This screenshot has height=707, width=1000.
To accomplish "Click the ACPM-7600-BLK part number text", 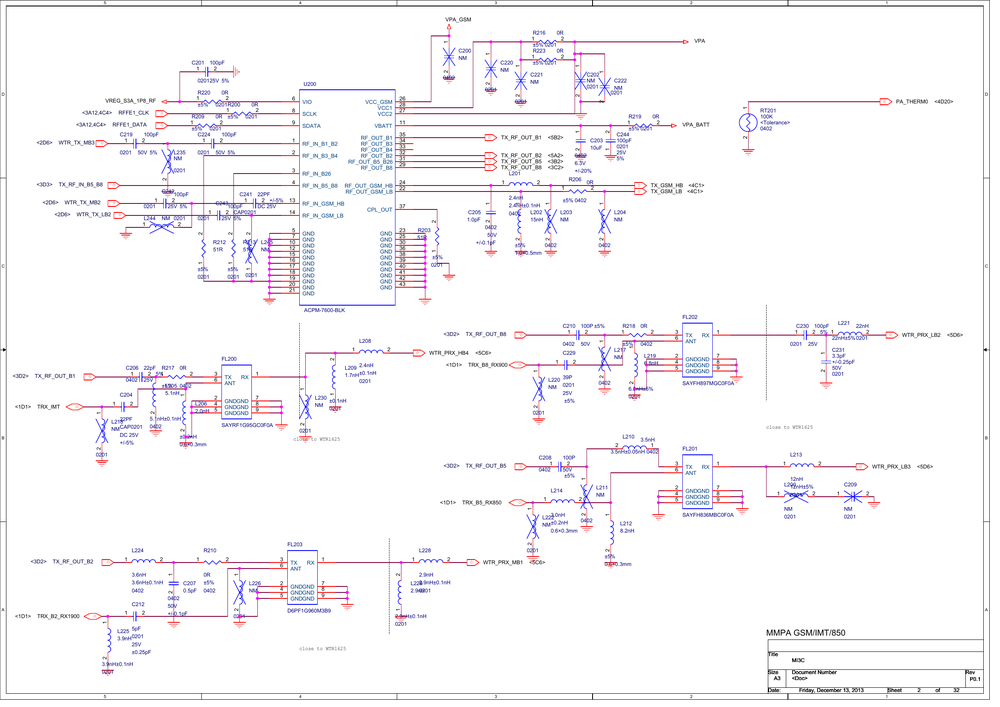I will (x=324, y=310).
